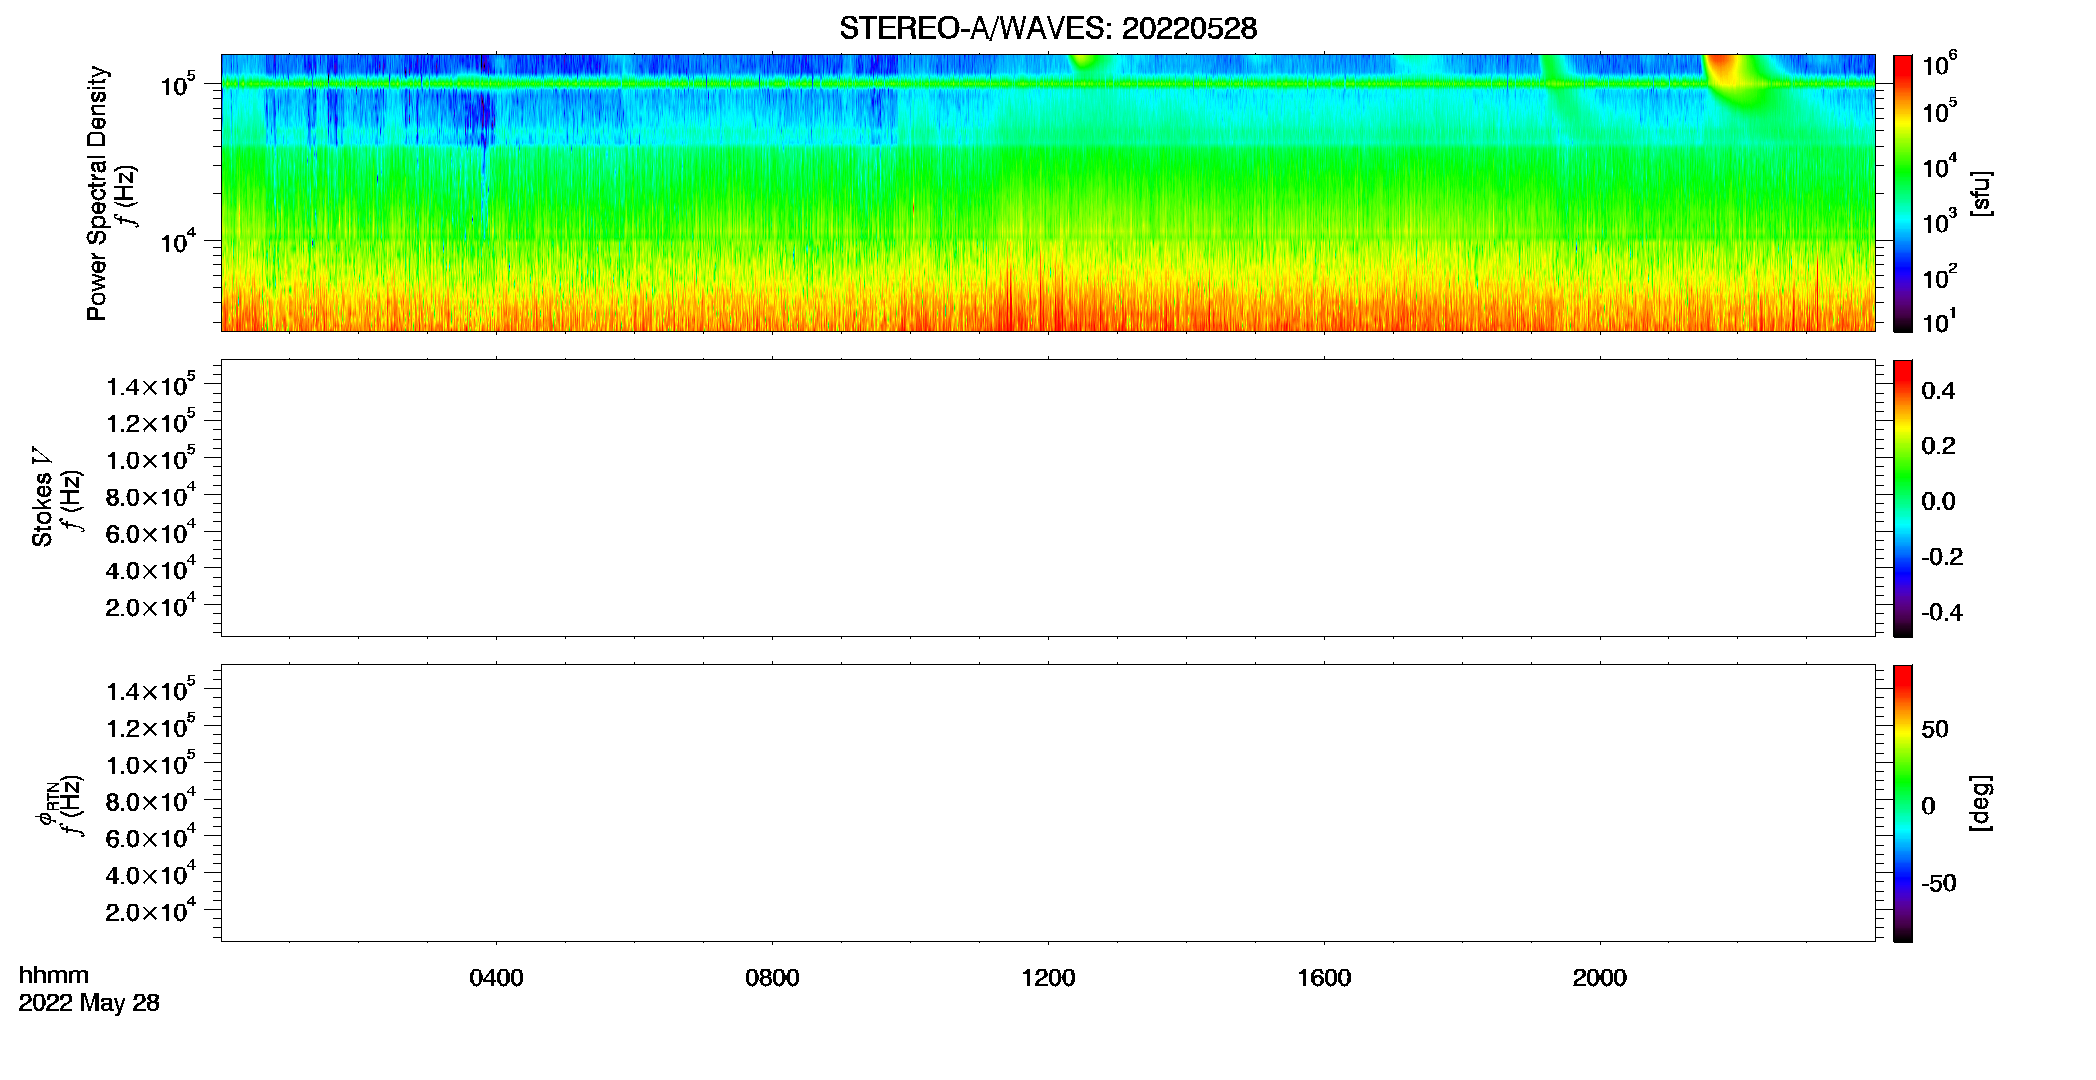2096x1080 pixels.
Task: Click the 4.0×10^4 tick in phi panel
Action: pos(151,874)
